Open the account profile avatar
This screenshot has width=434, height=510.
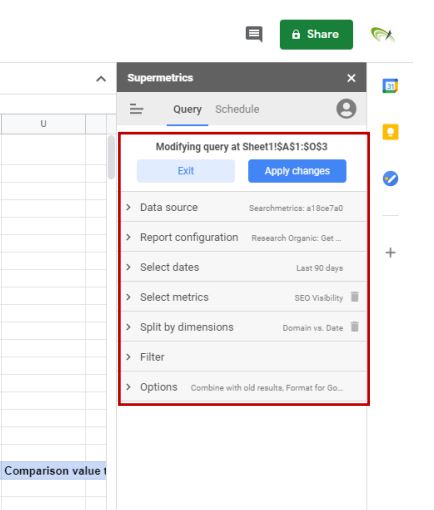click(383, 34)
